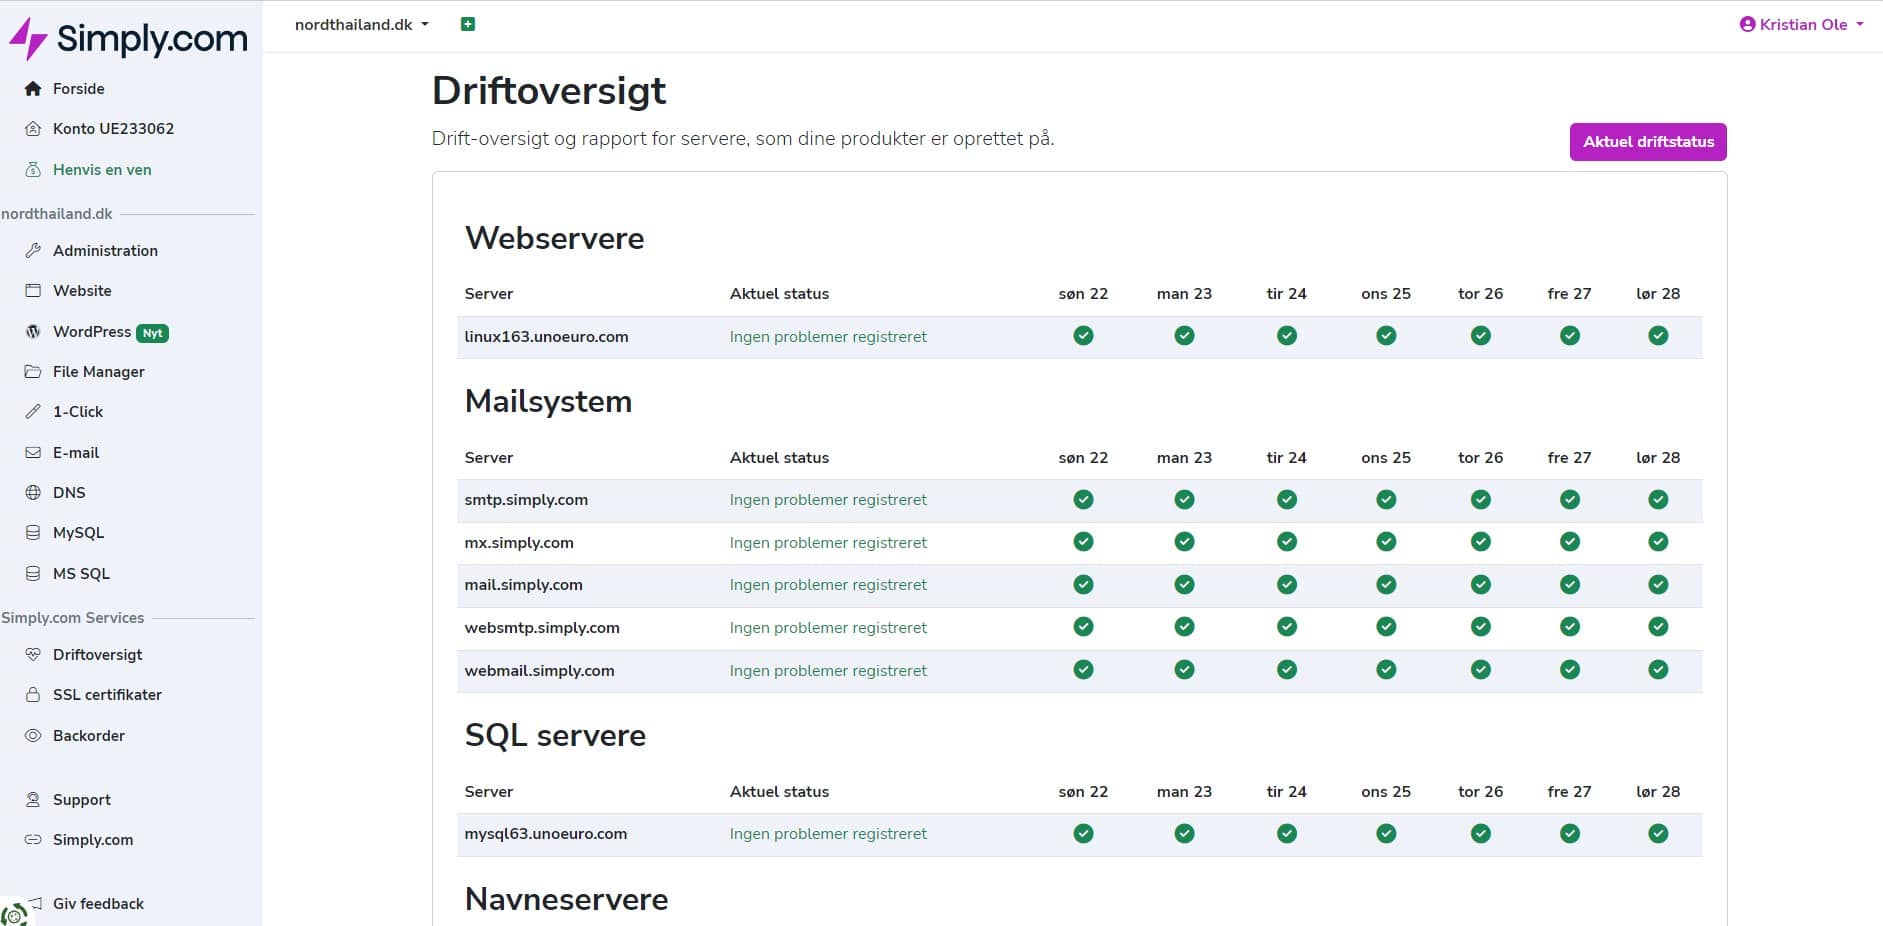This screenshot has width=1883, height=926.
Task: Click the green plus icon beside nordthailand.dk
Action: 467,24
